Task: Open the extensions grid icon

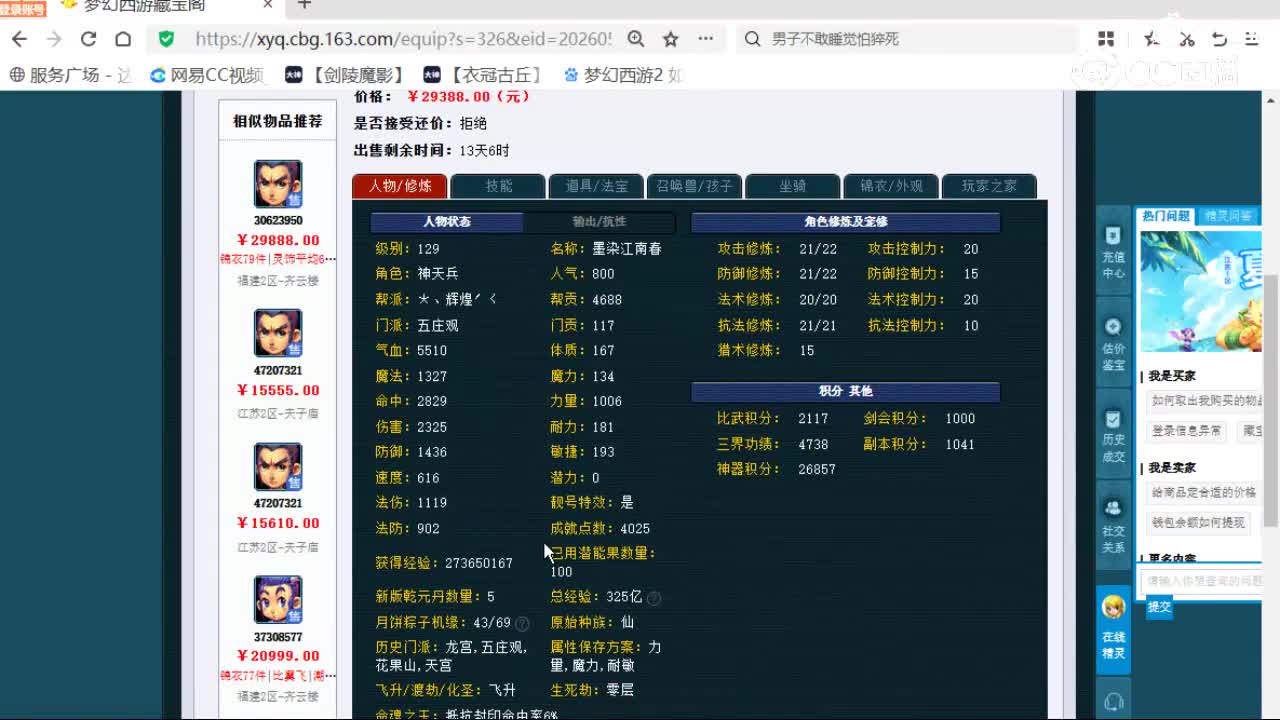Action: click(1106, 39)
